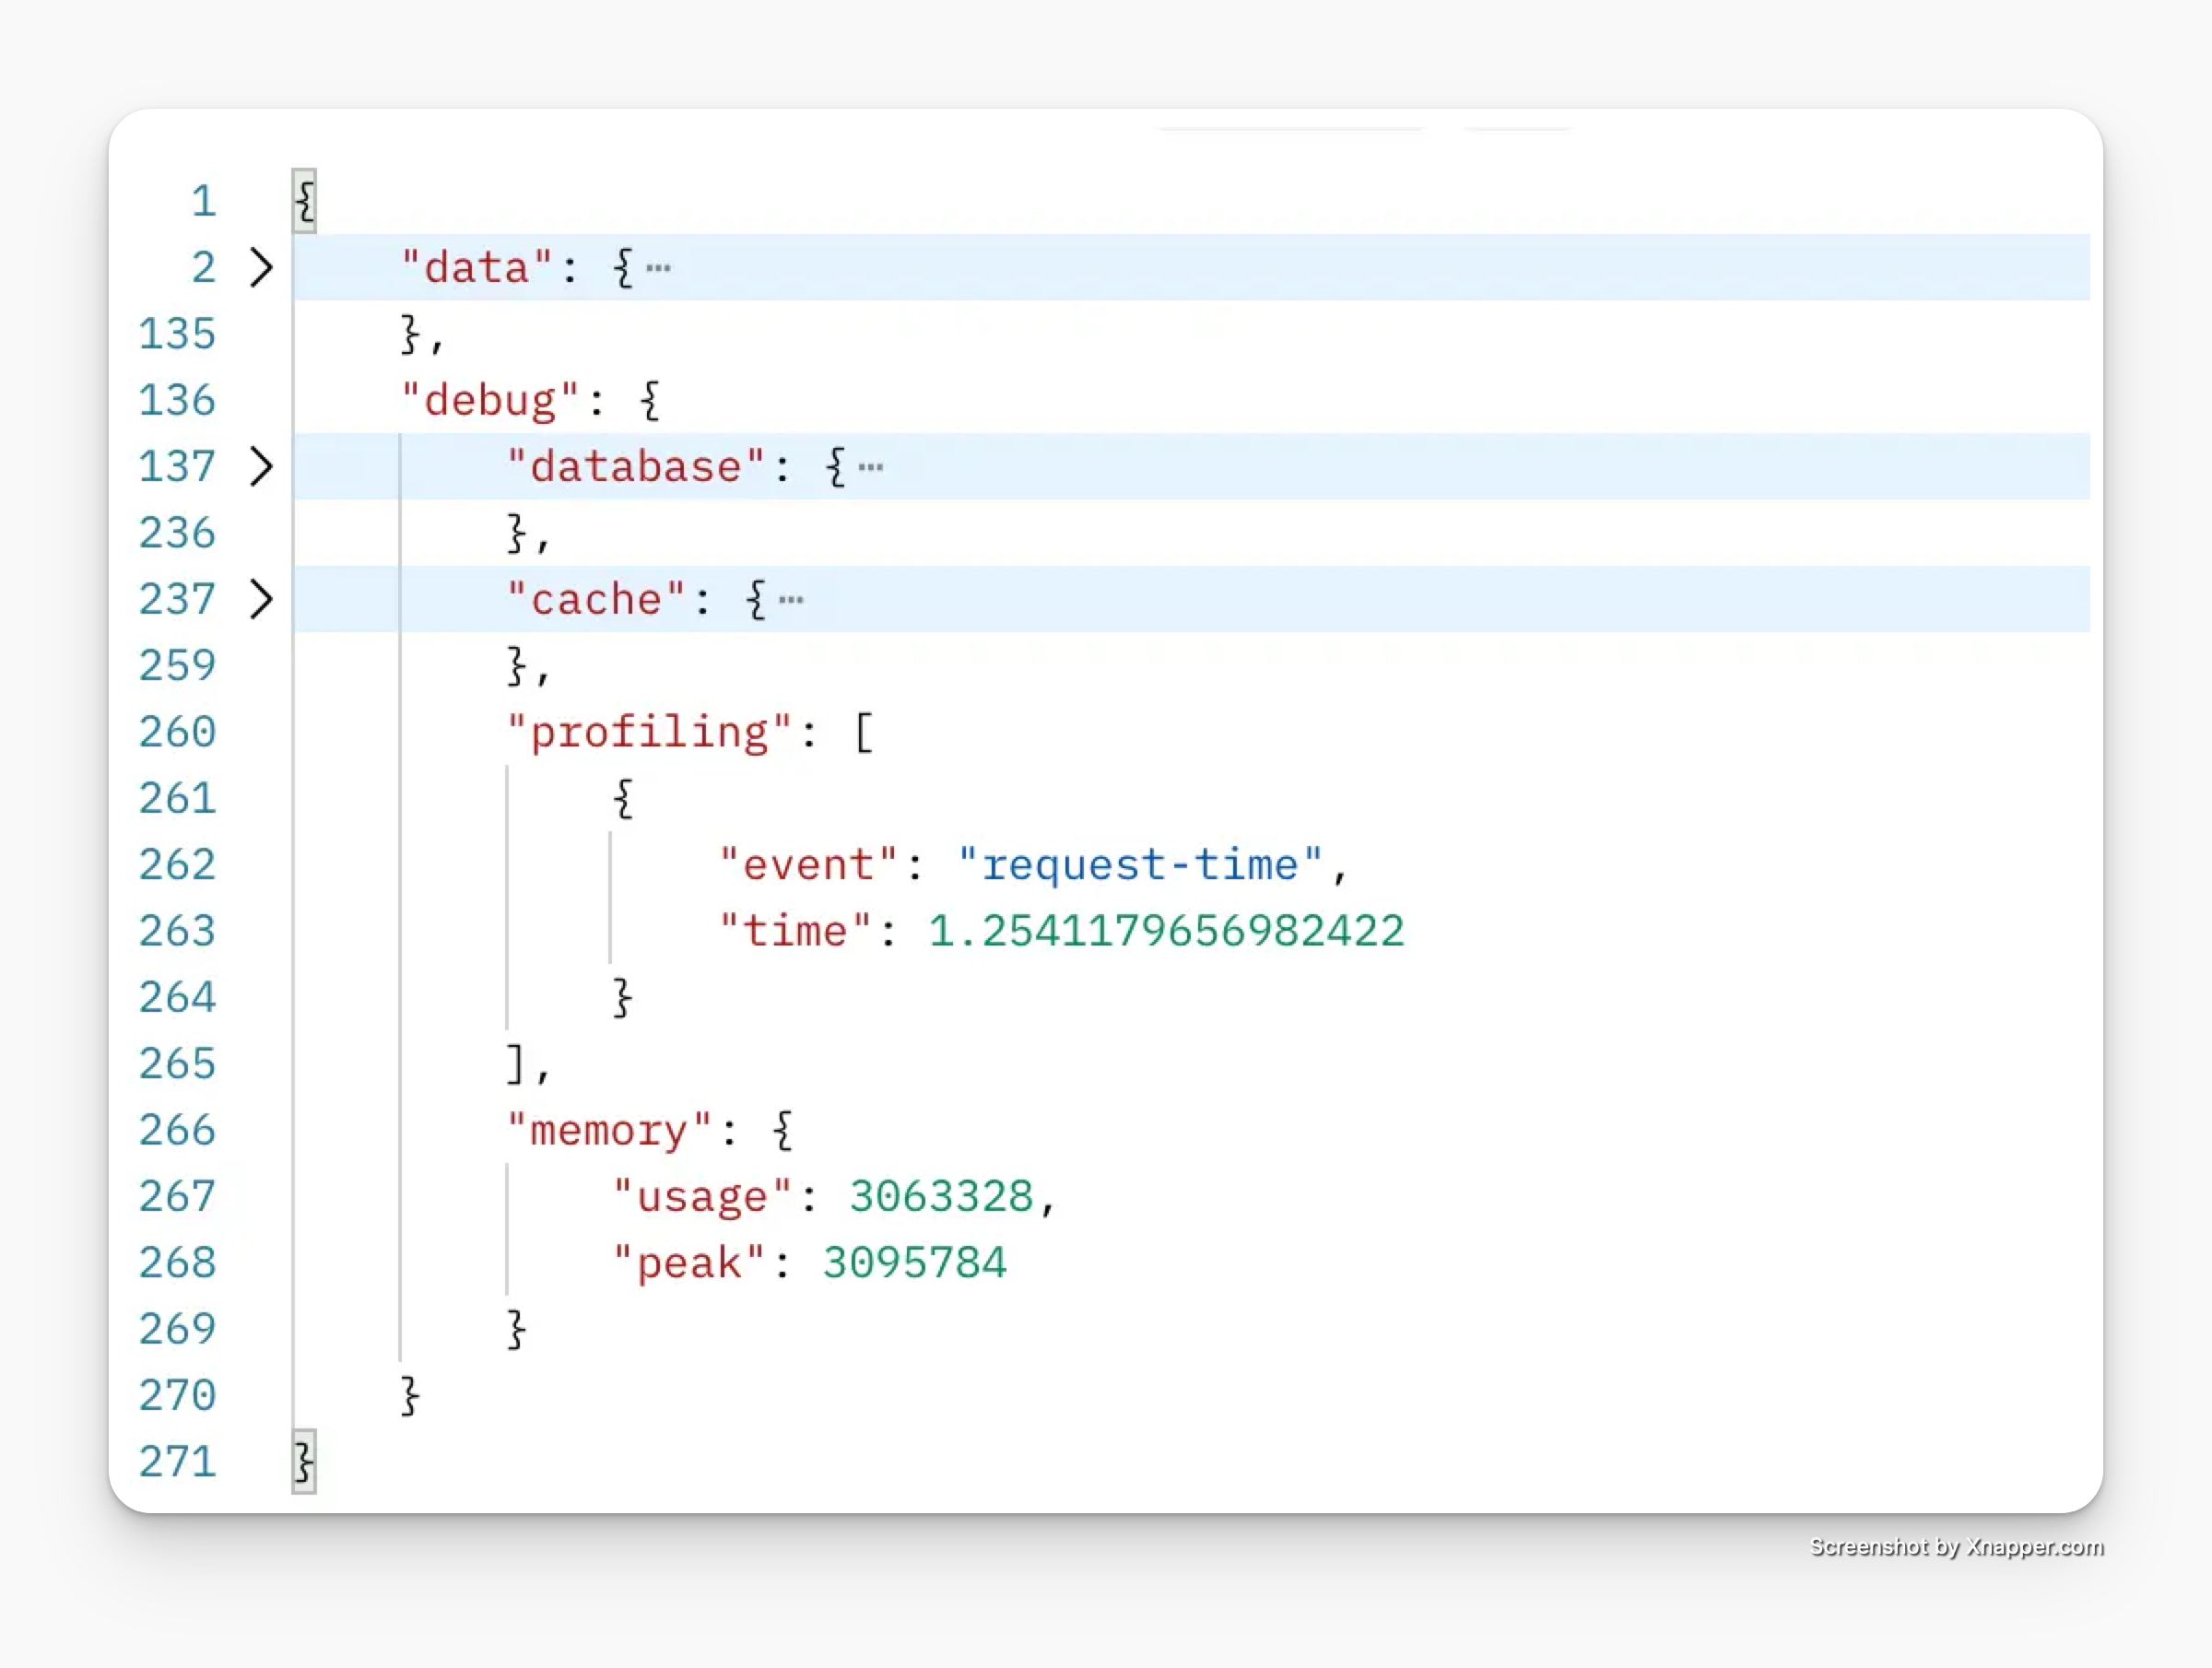This screenshot has width=2212, height=1668.
Task: Click the ellipsis after "data": {
Action: click(x=658, y=268)
